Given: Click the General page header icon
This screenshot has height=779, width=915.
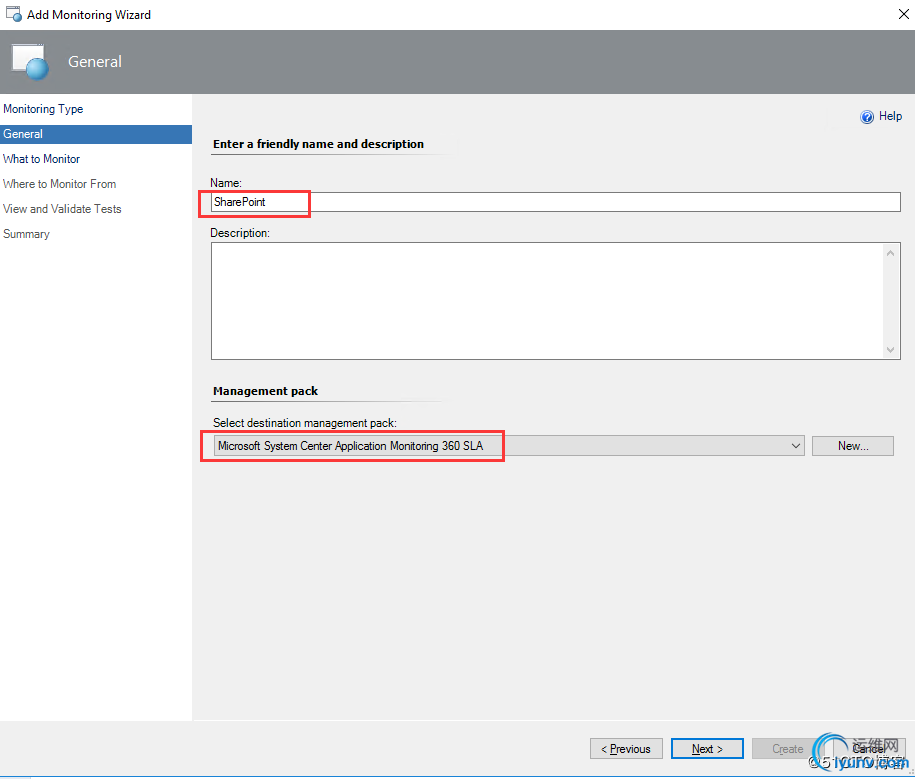Looking at the screenshot, I should coord(30,61).
